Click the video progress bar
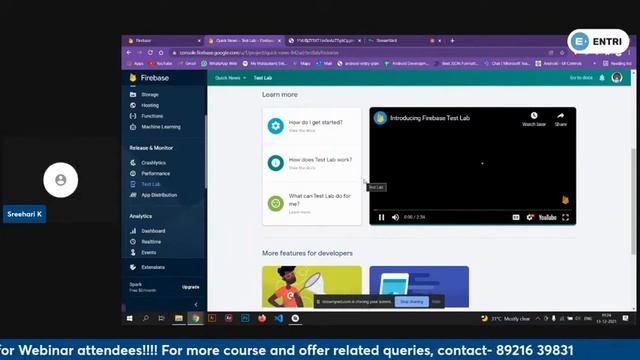This screenshot has height=360, width=640. click(473, 210)
